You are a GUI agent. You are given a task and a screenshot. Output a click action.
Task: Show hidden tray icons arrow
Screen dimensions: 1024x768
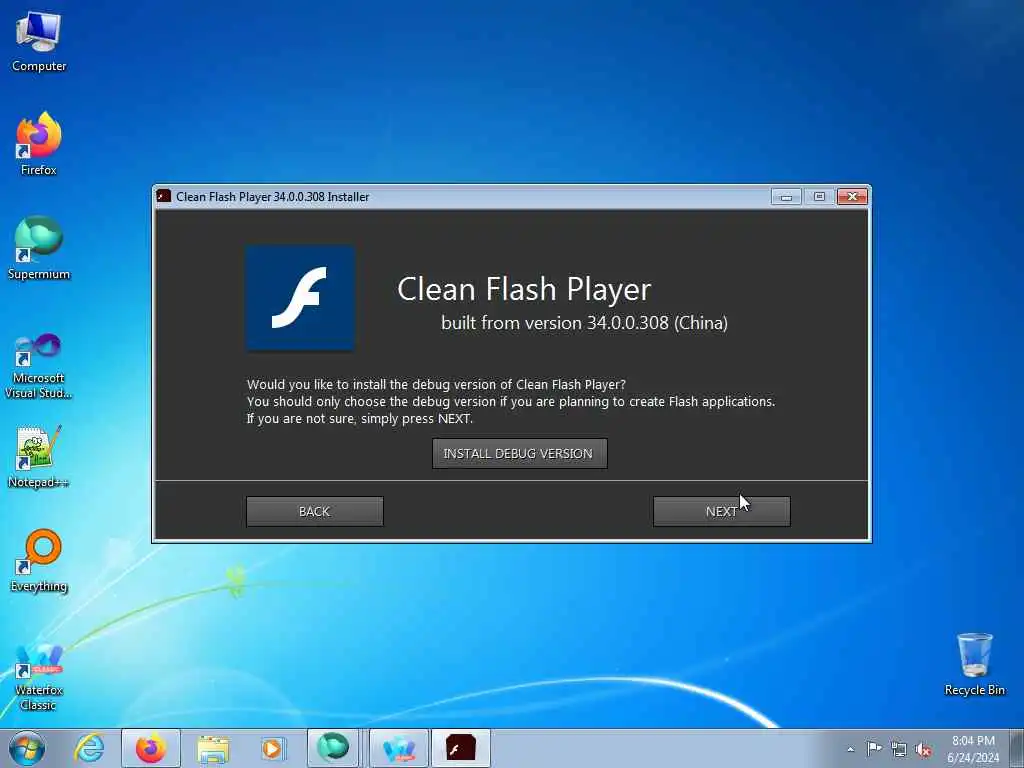pyautogui.click(x=850, y=749)
